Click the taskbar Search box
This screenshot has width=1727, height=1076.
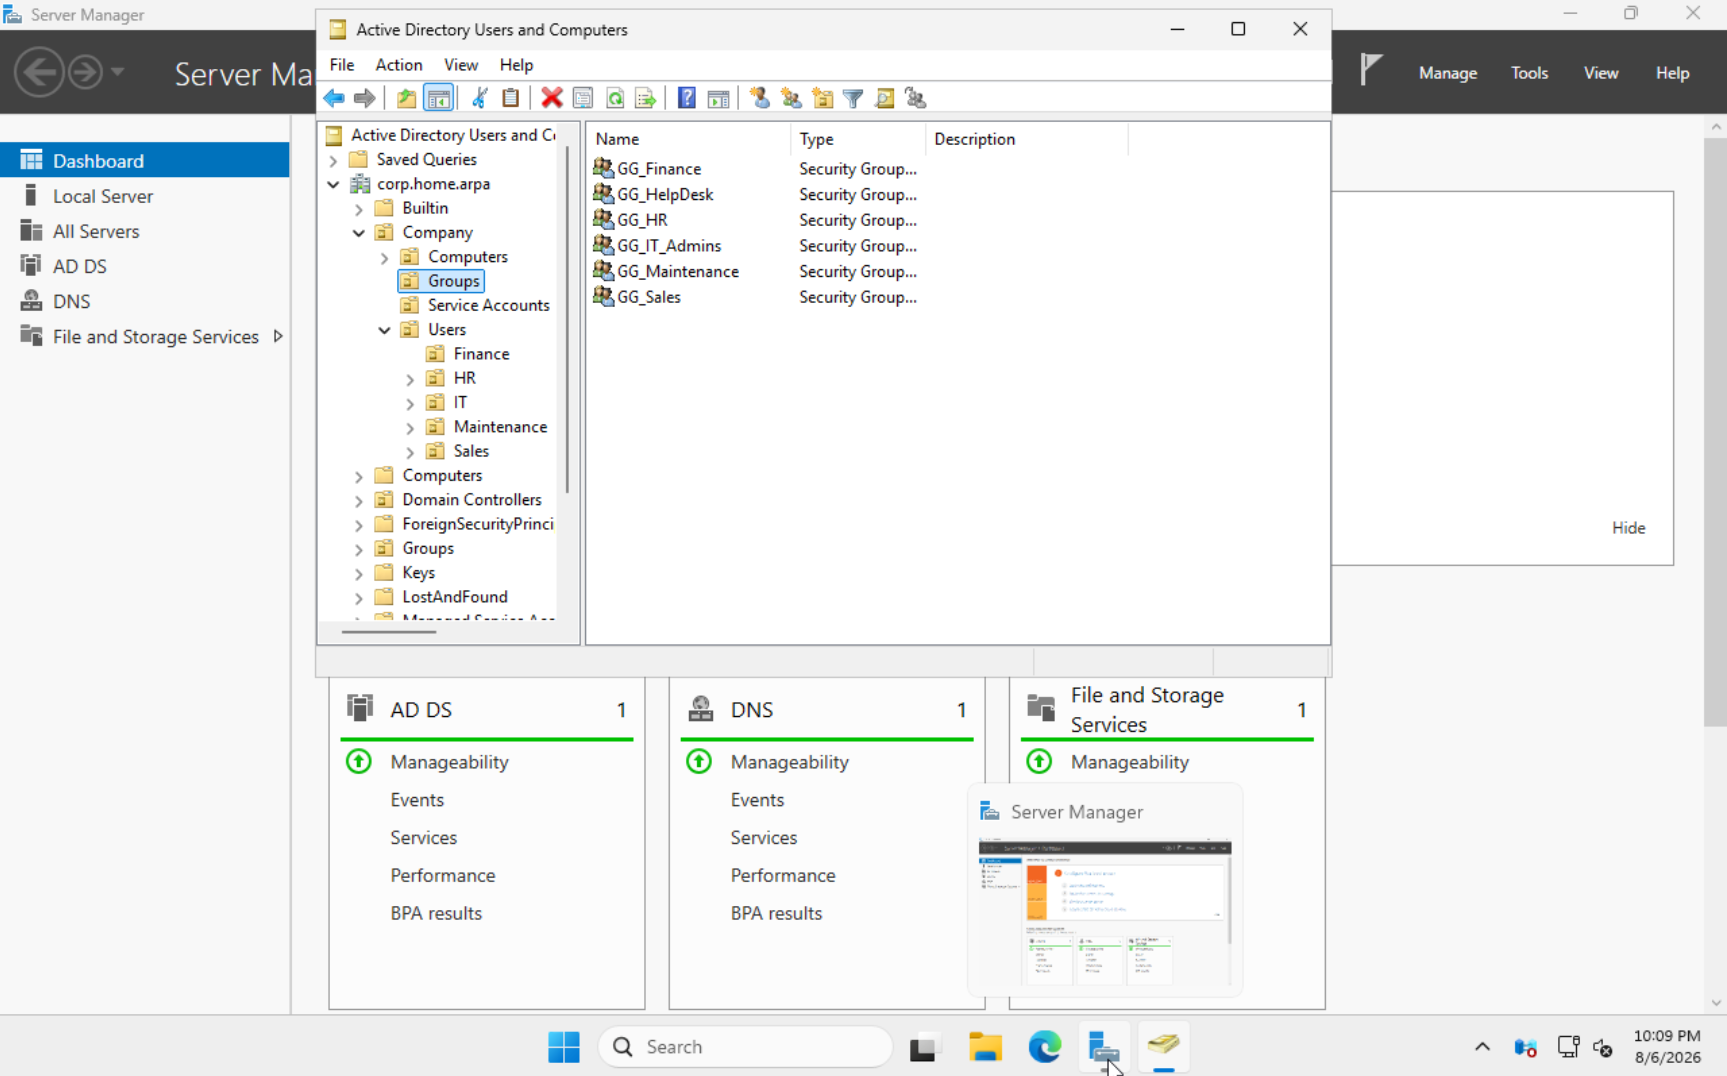pos(745,1046)
